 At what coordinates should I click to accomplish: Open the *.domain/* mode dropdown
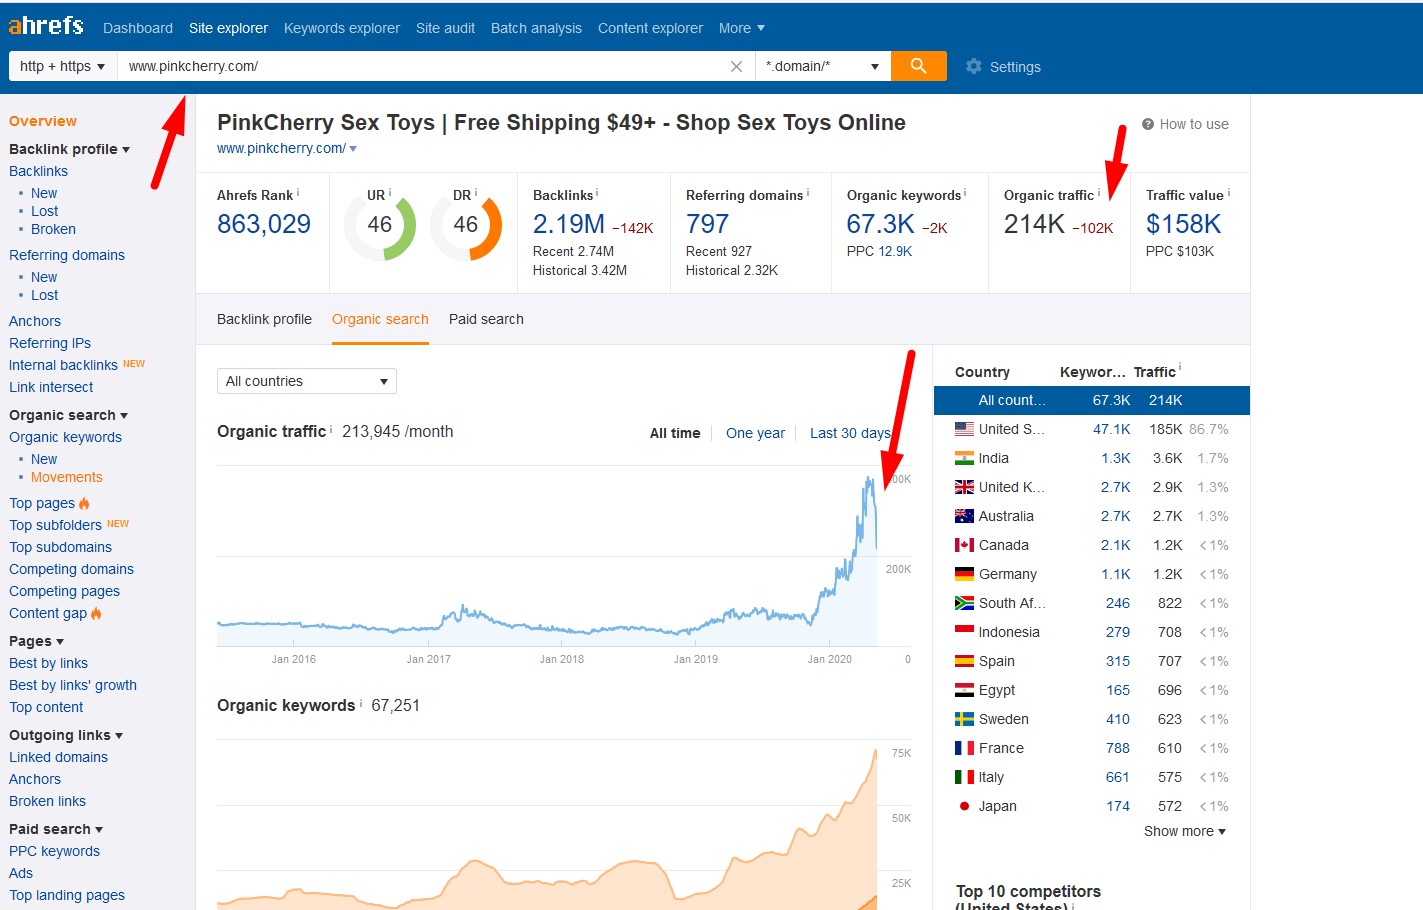(822, 66)
